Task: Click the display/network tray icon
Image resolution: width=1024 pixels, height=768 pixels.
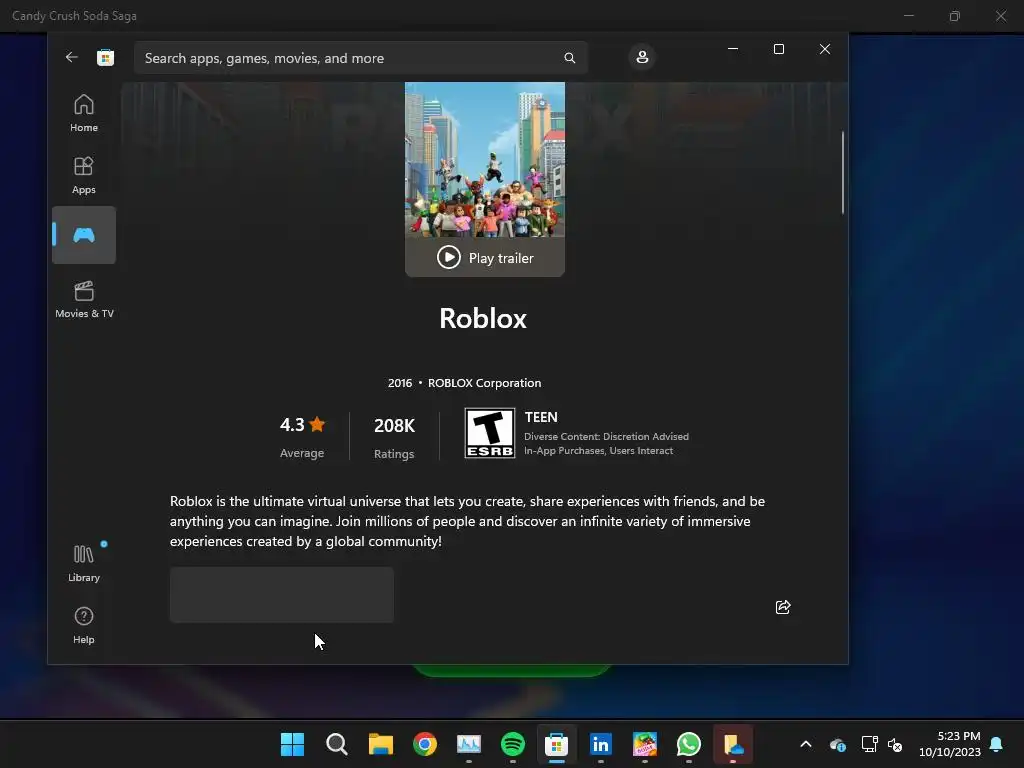Action: [x=869, y=744]
